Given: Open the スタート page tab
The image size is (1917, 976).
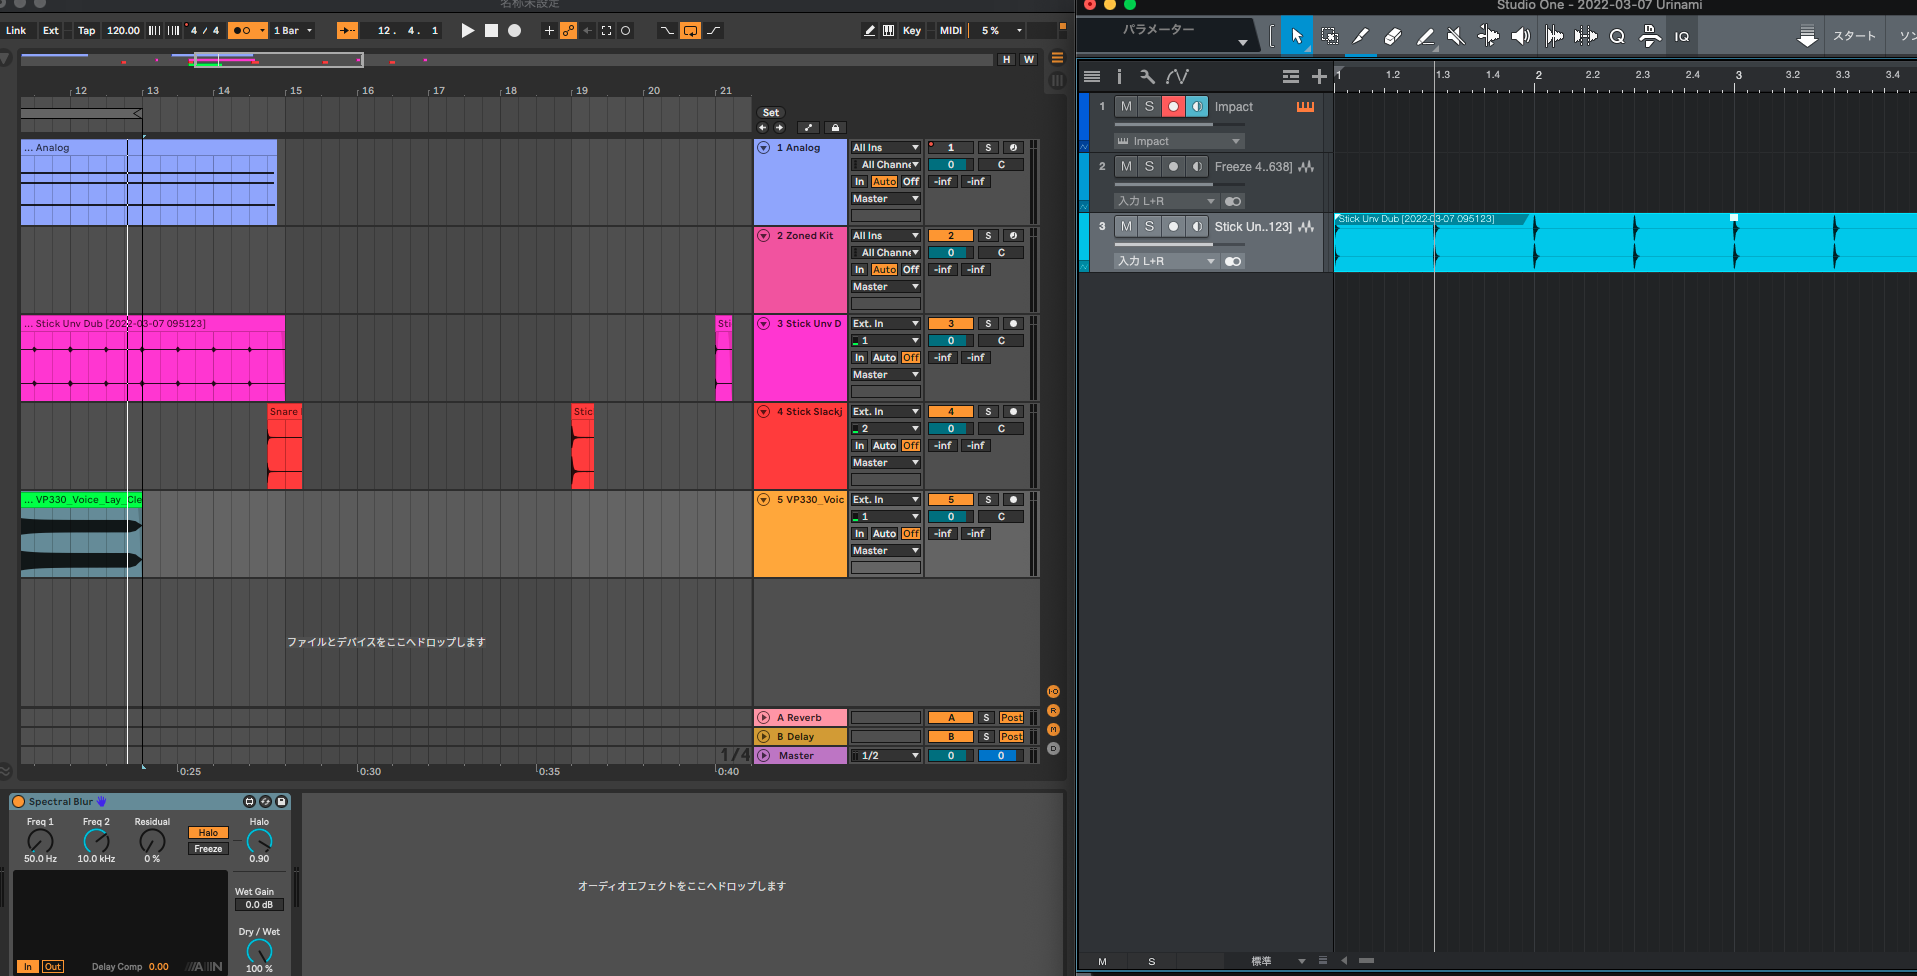Looking at the screenshot, I should pos(1853,36).
